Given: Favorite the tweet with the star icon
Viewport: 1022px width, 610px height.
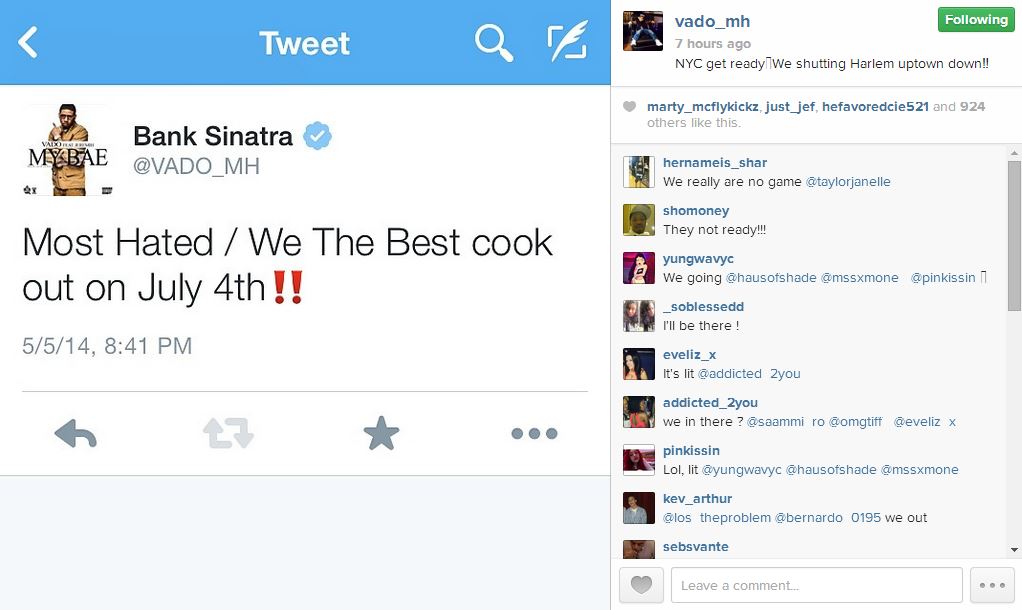Looking at the screenshot, I should pos(381,433).
